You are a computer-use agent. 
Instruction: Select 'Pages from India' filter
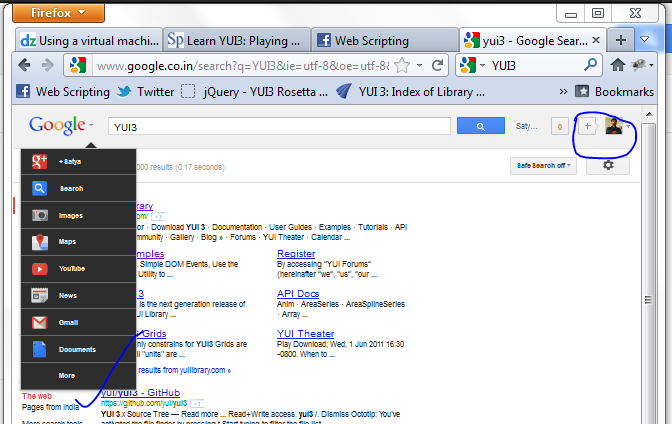(x=51, y=407)
